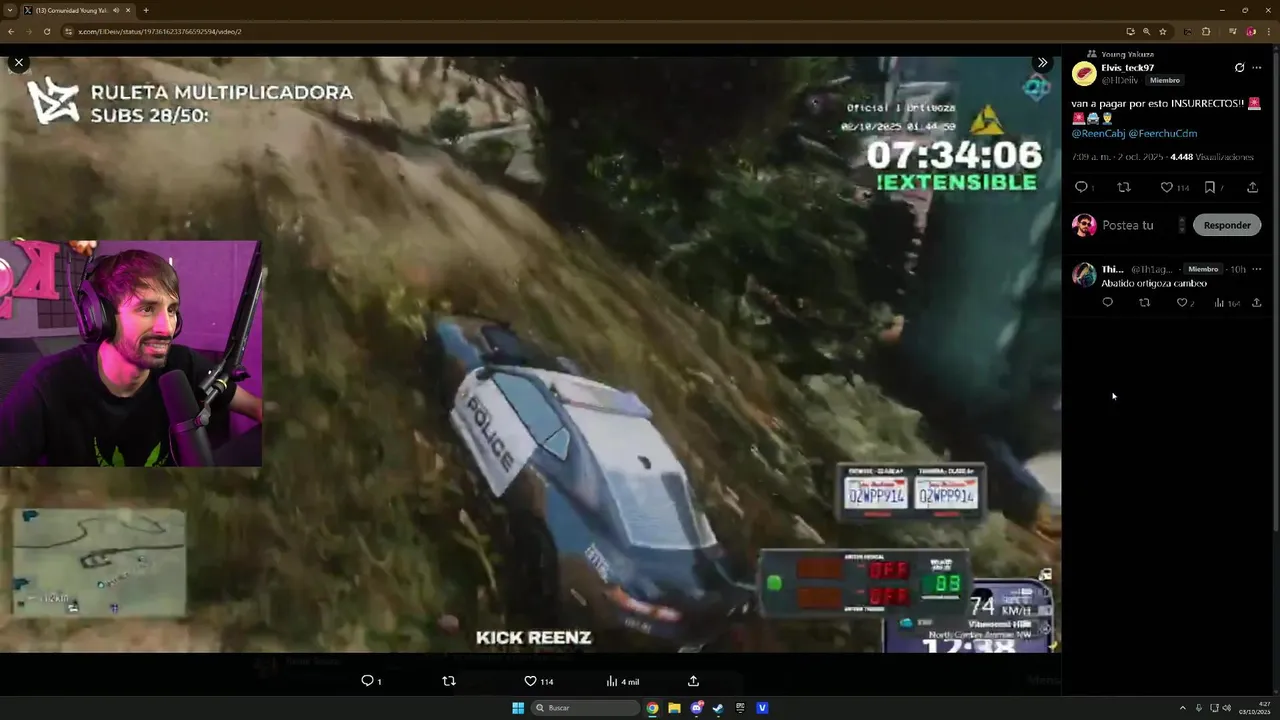Open the clock and date in taskbar
The image size is (1280, 720).
tap(1256, 708)
